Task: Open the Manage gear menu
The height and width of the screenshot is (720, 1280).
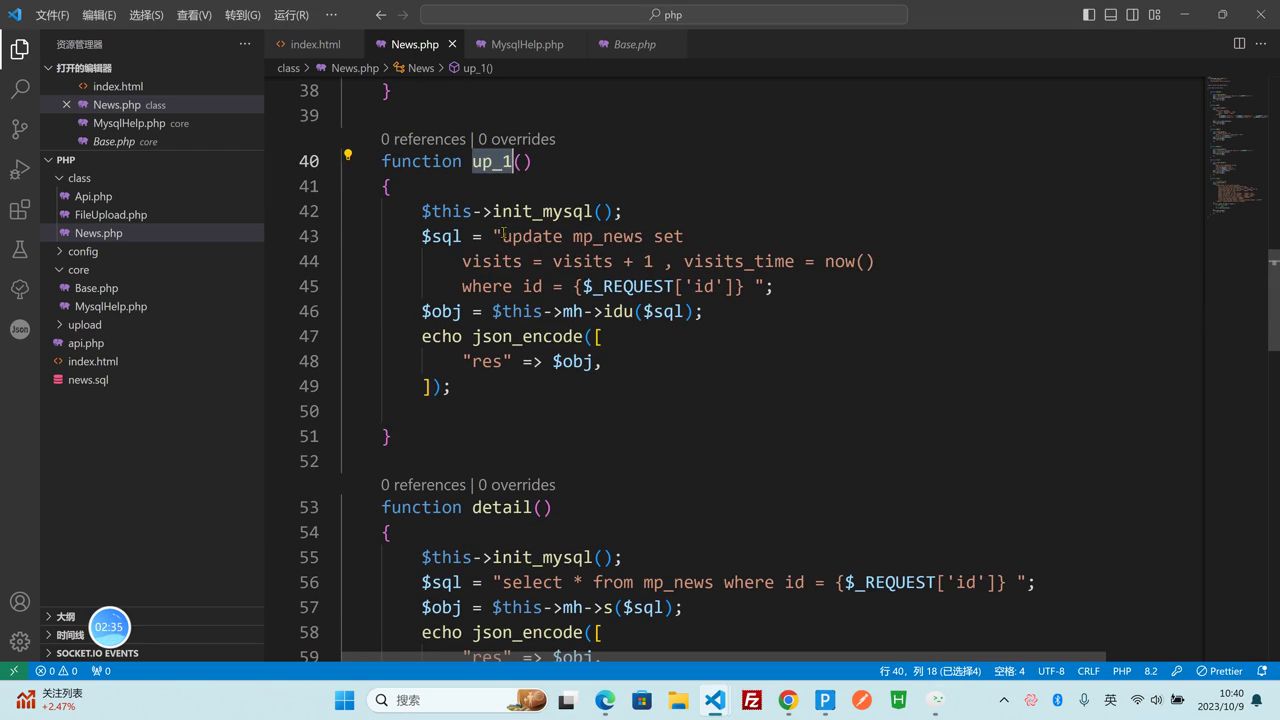Action: click(x=20, y=642)
